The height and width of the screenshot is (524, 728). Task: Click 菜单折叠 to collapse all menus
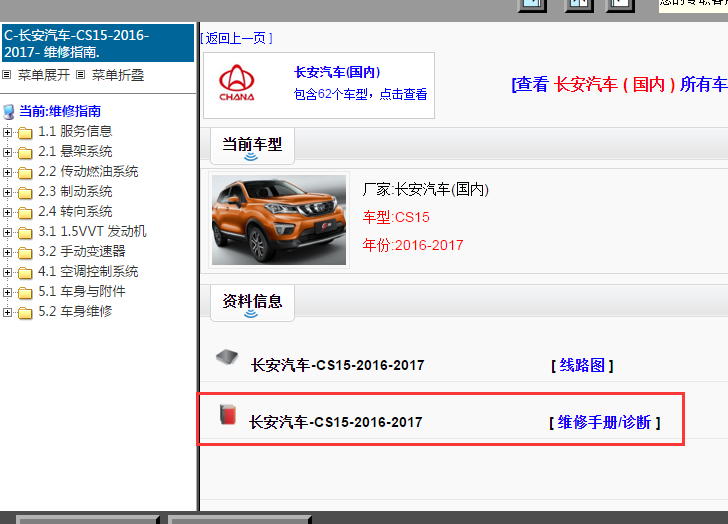pos(118,75)
